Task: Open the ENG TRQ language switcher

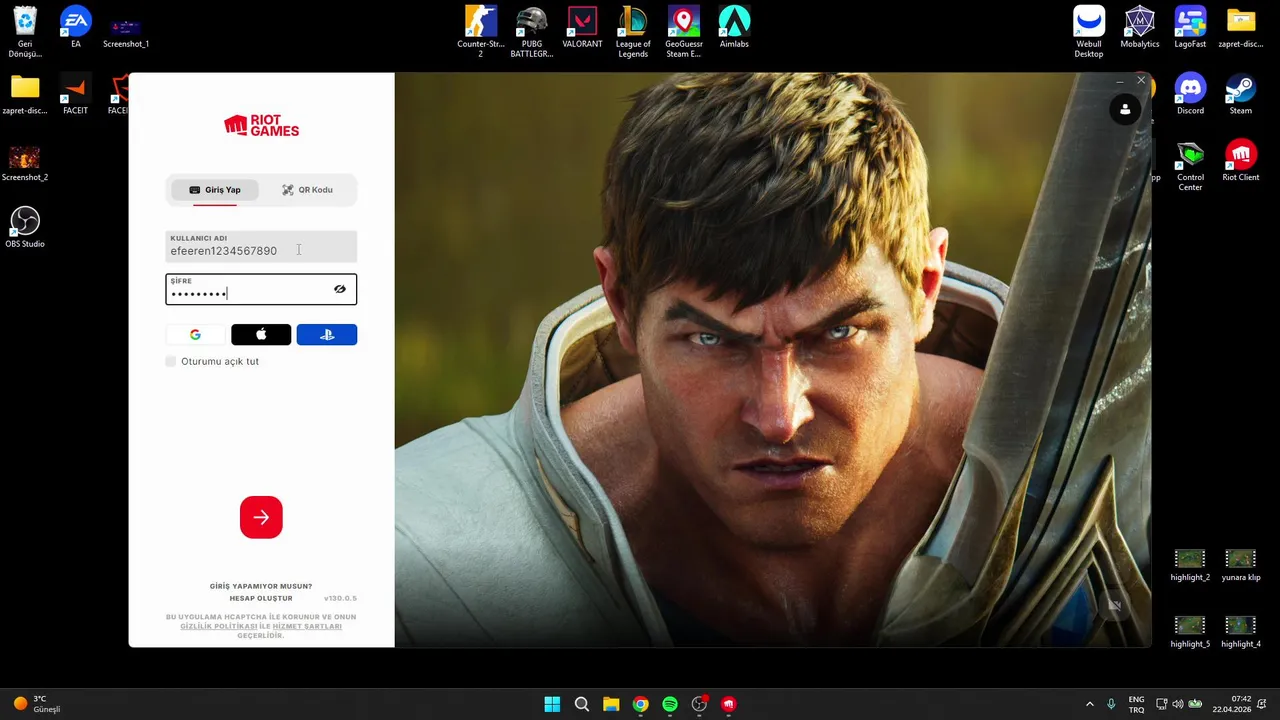Action: pyautogui.click(x=1137, y=704)
